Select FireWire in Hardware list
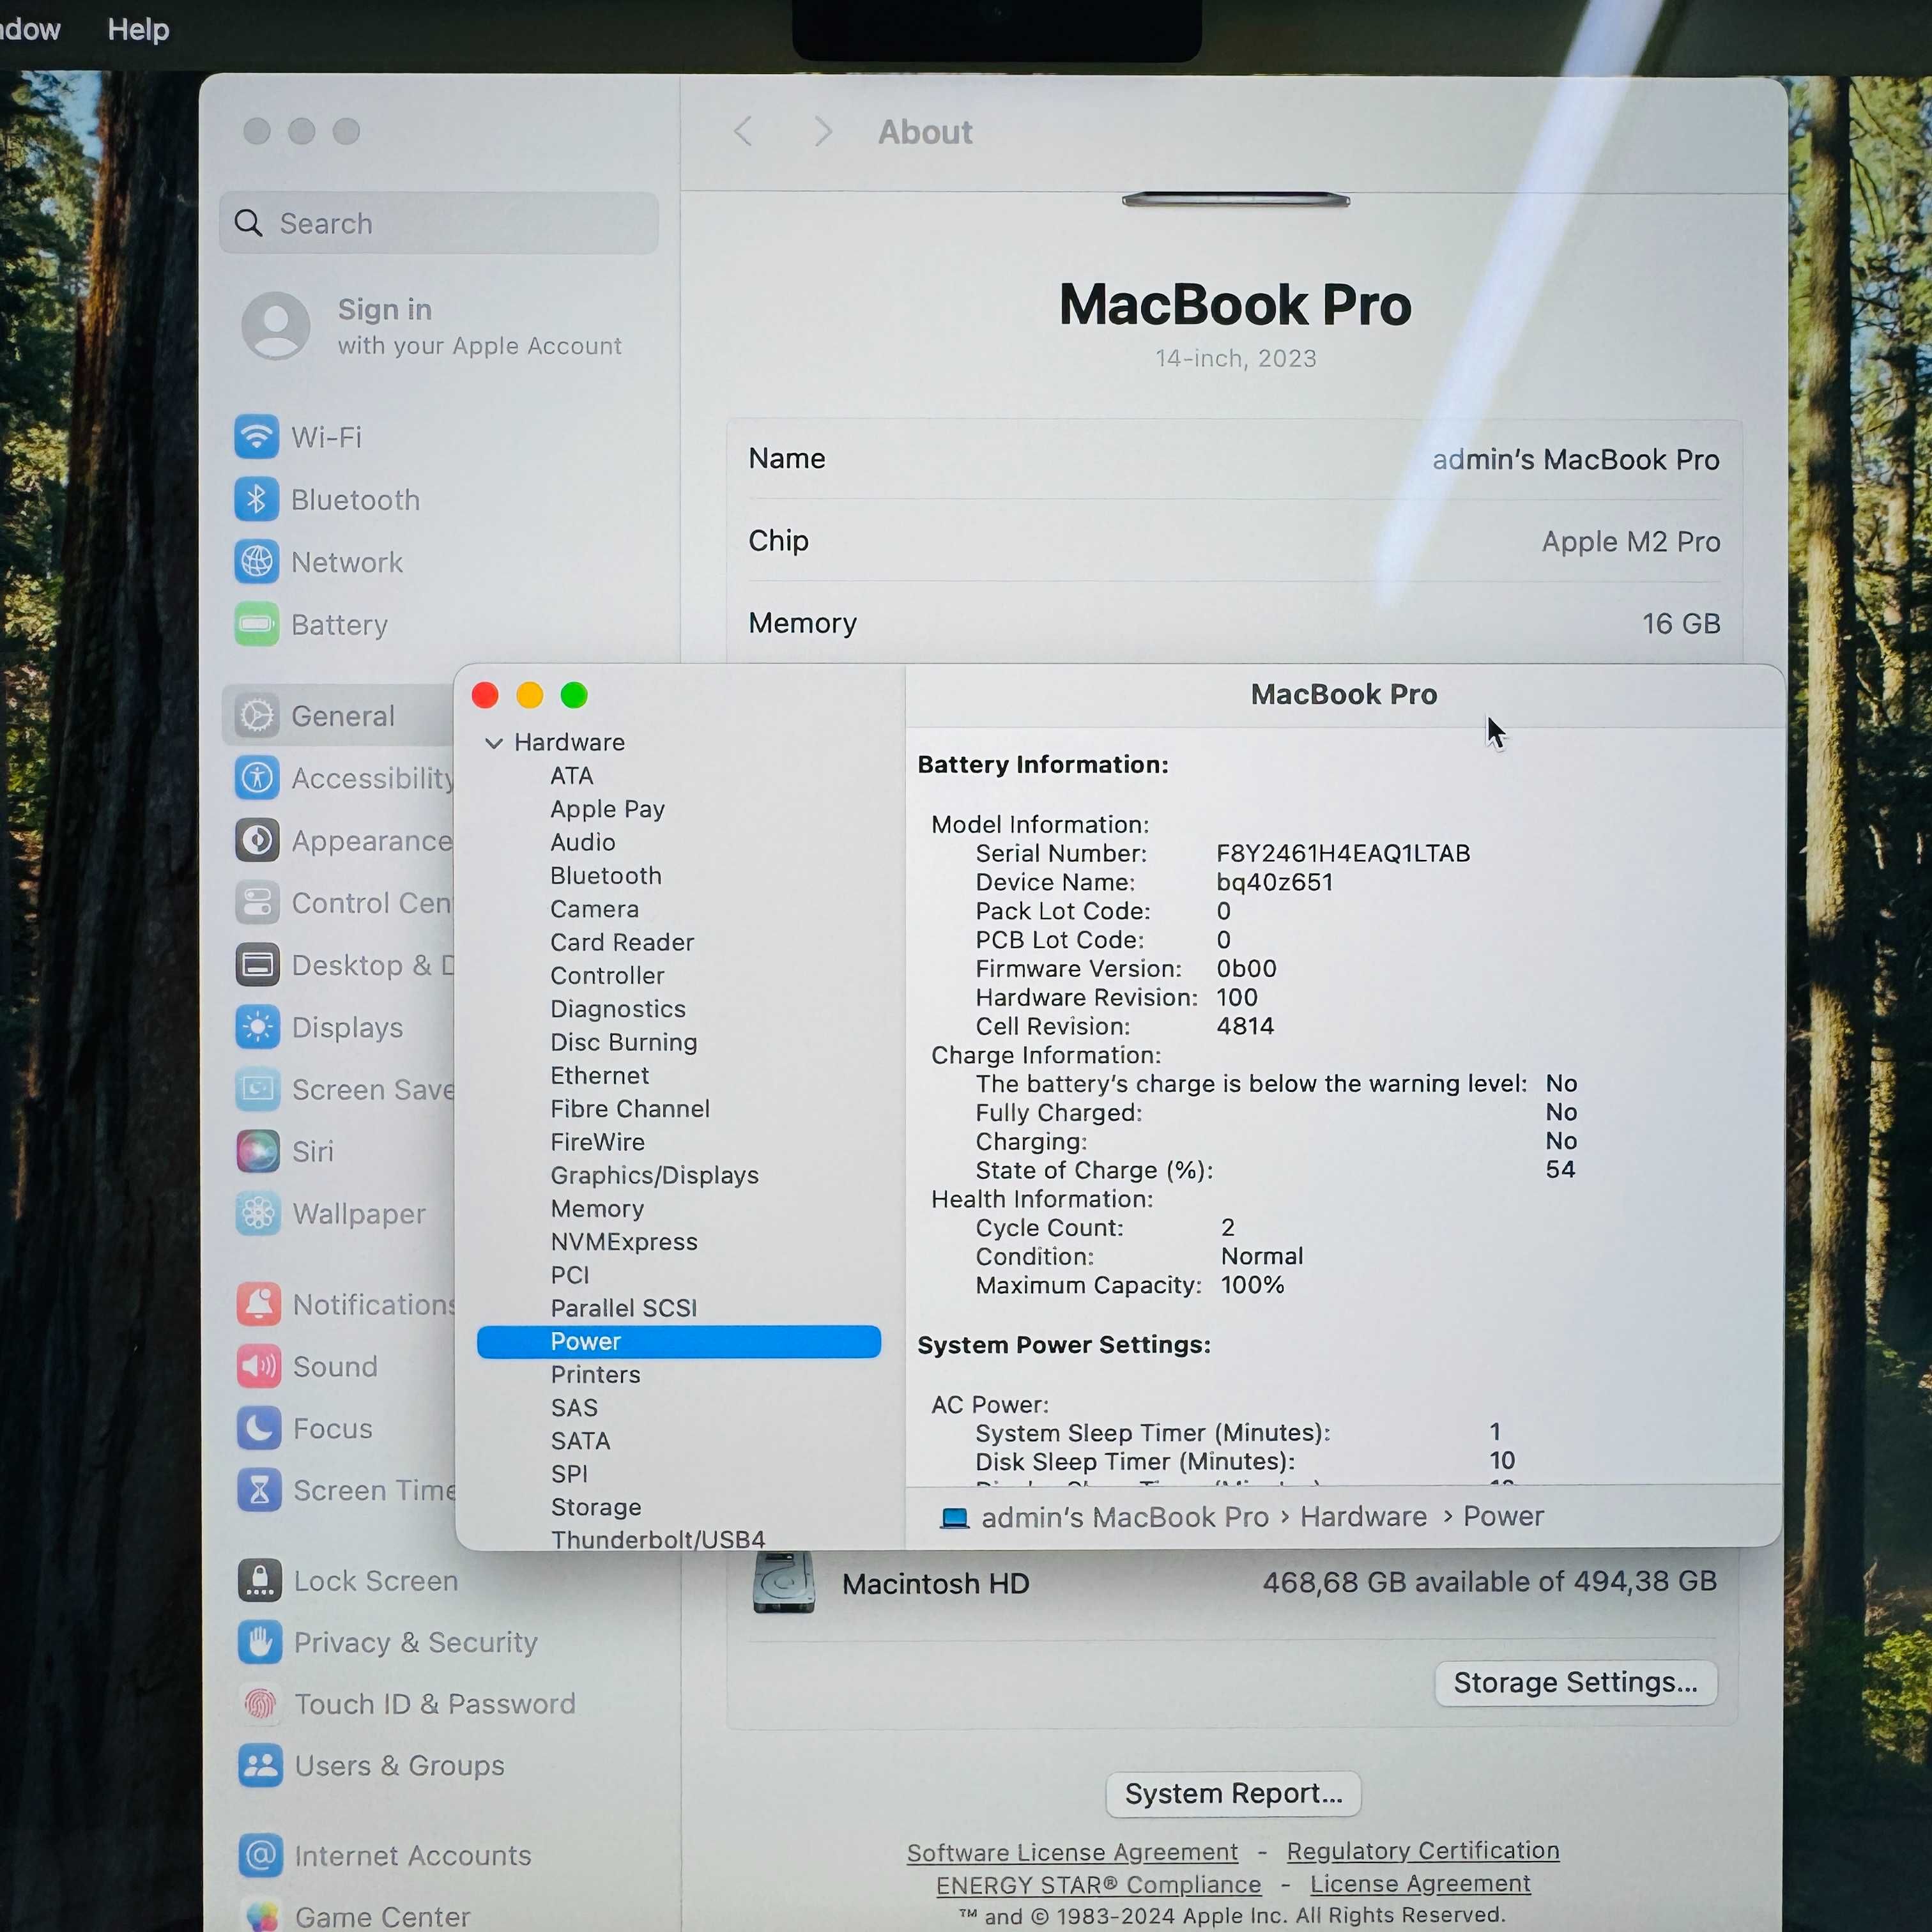The width and height of the screenshot is (1932, 1932). [x=598, y=1142]
